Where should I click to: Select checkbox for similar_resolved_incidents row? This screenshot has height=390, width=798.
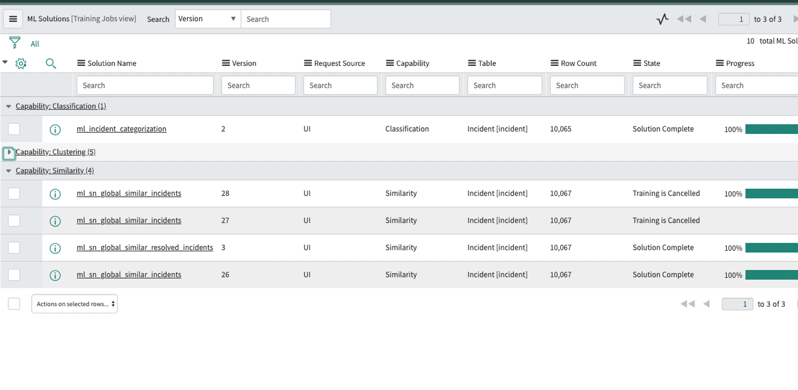[x=14, y=247]
